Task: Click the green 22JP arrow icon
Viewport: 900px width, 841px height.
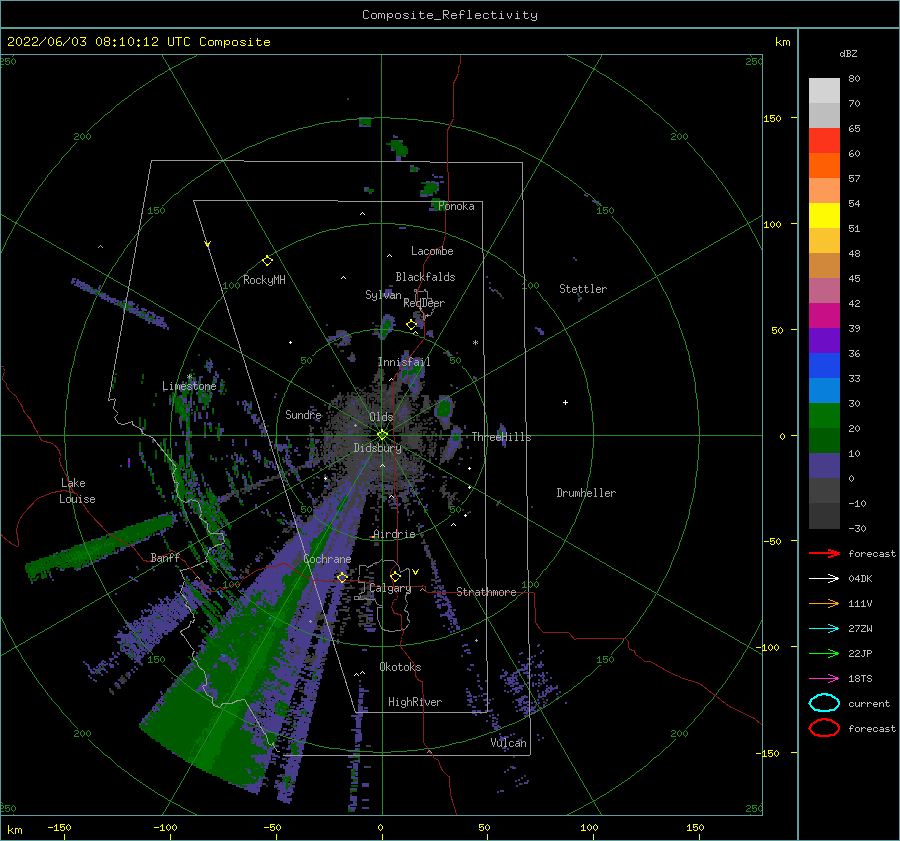Action: 824,653
